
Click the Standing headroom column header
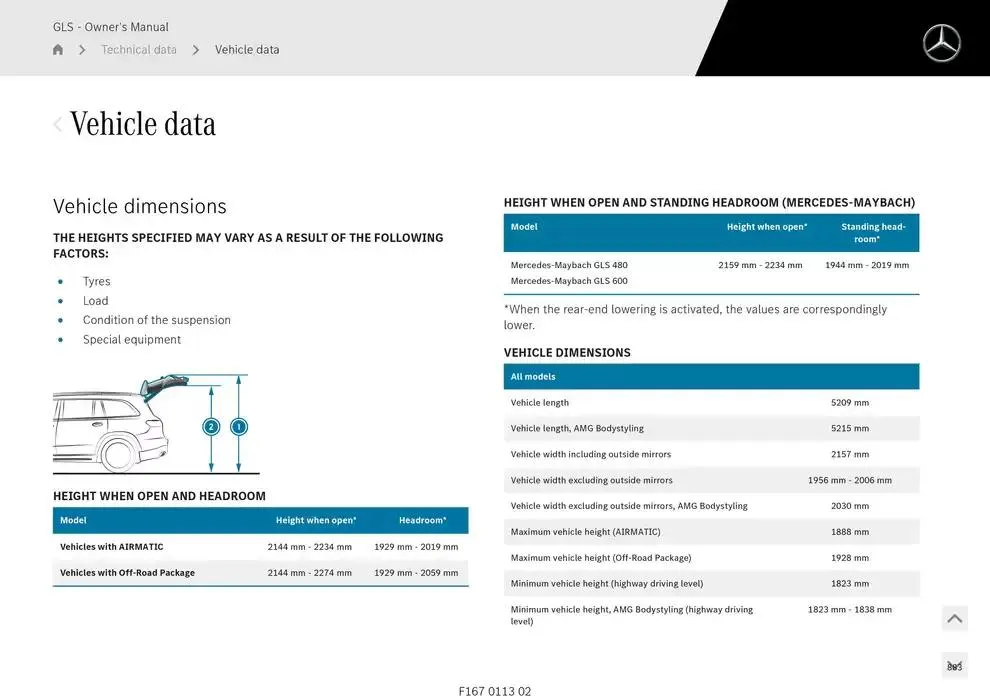(x=872, y=233)
